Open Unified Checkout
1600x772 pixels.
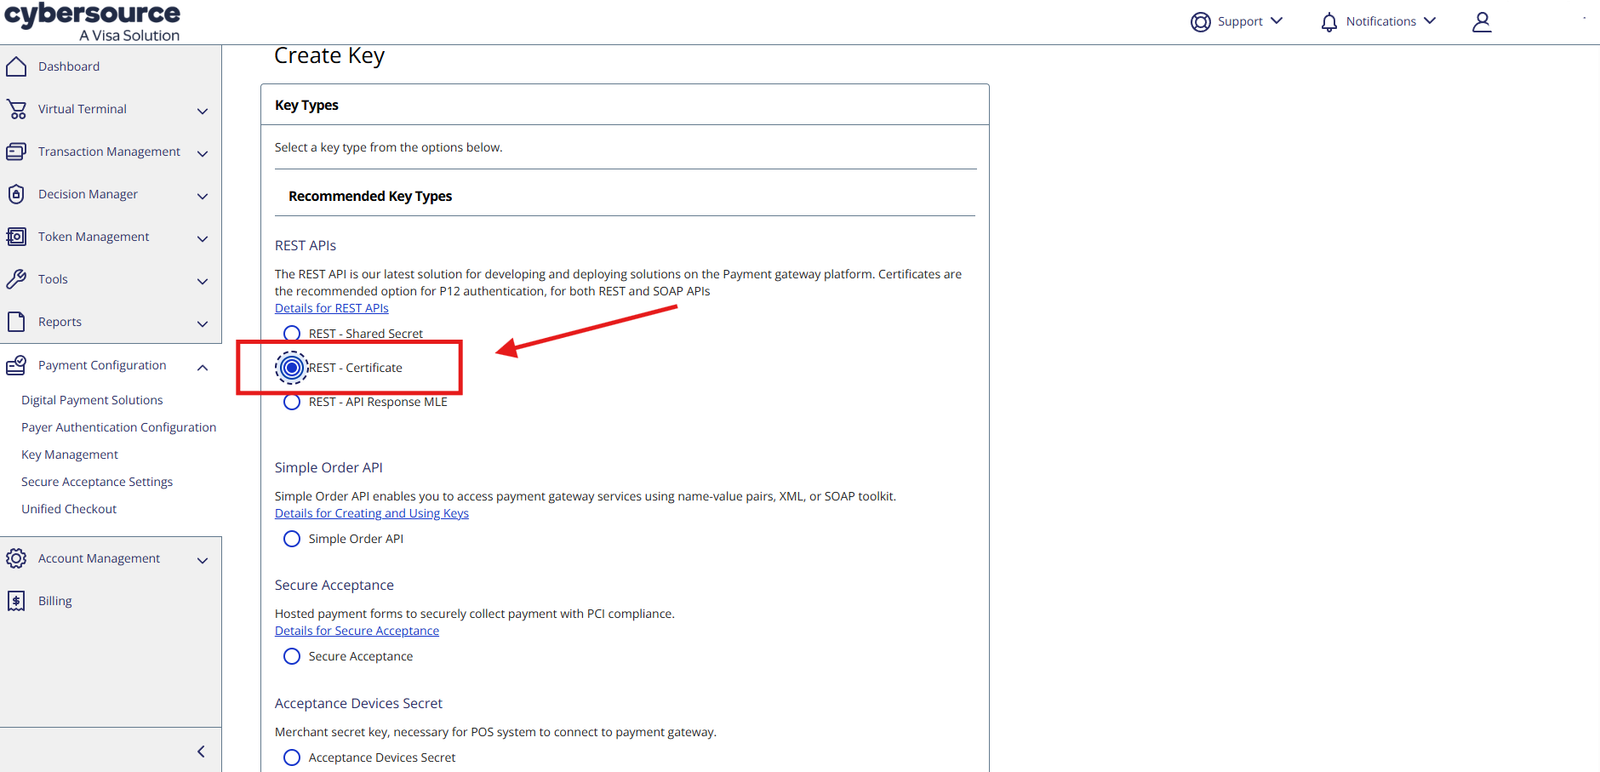[69, 509]
